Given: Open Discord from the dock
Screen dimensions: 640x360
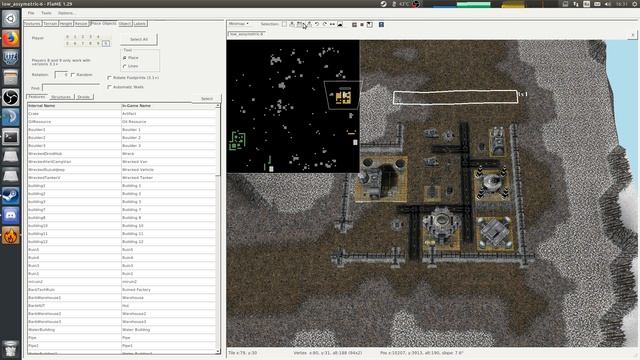Looking at the screenshot, I should (x=11, y=216).
